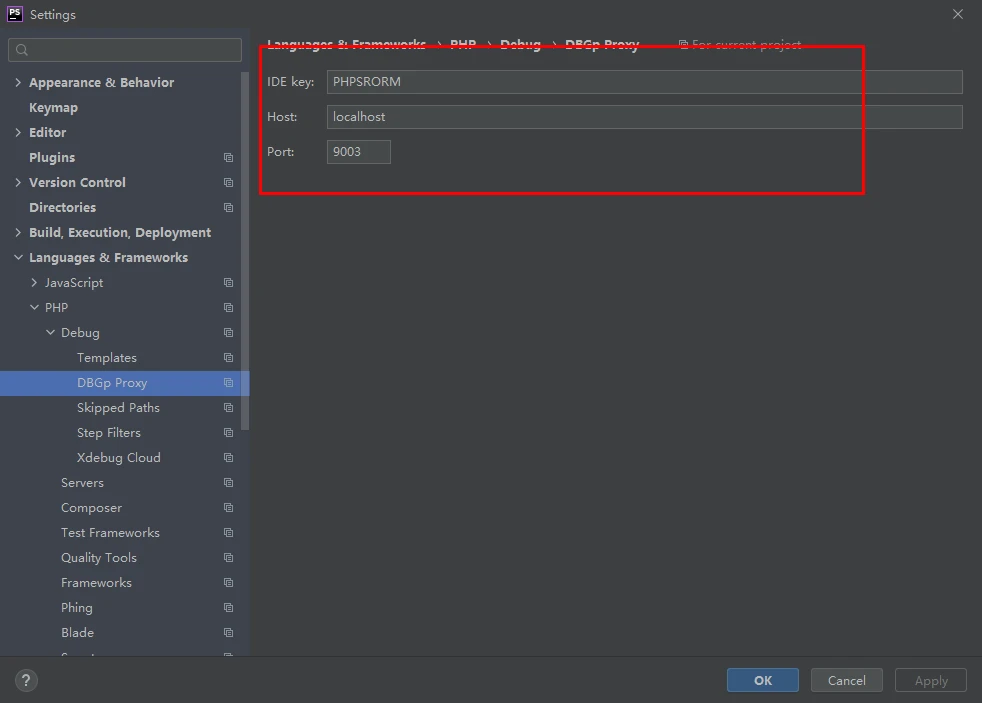Expand the JavaScript settings node
Viewport: 982px width, 703px height.
pos(34,282)
